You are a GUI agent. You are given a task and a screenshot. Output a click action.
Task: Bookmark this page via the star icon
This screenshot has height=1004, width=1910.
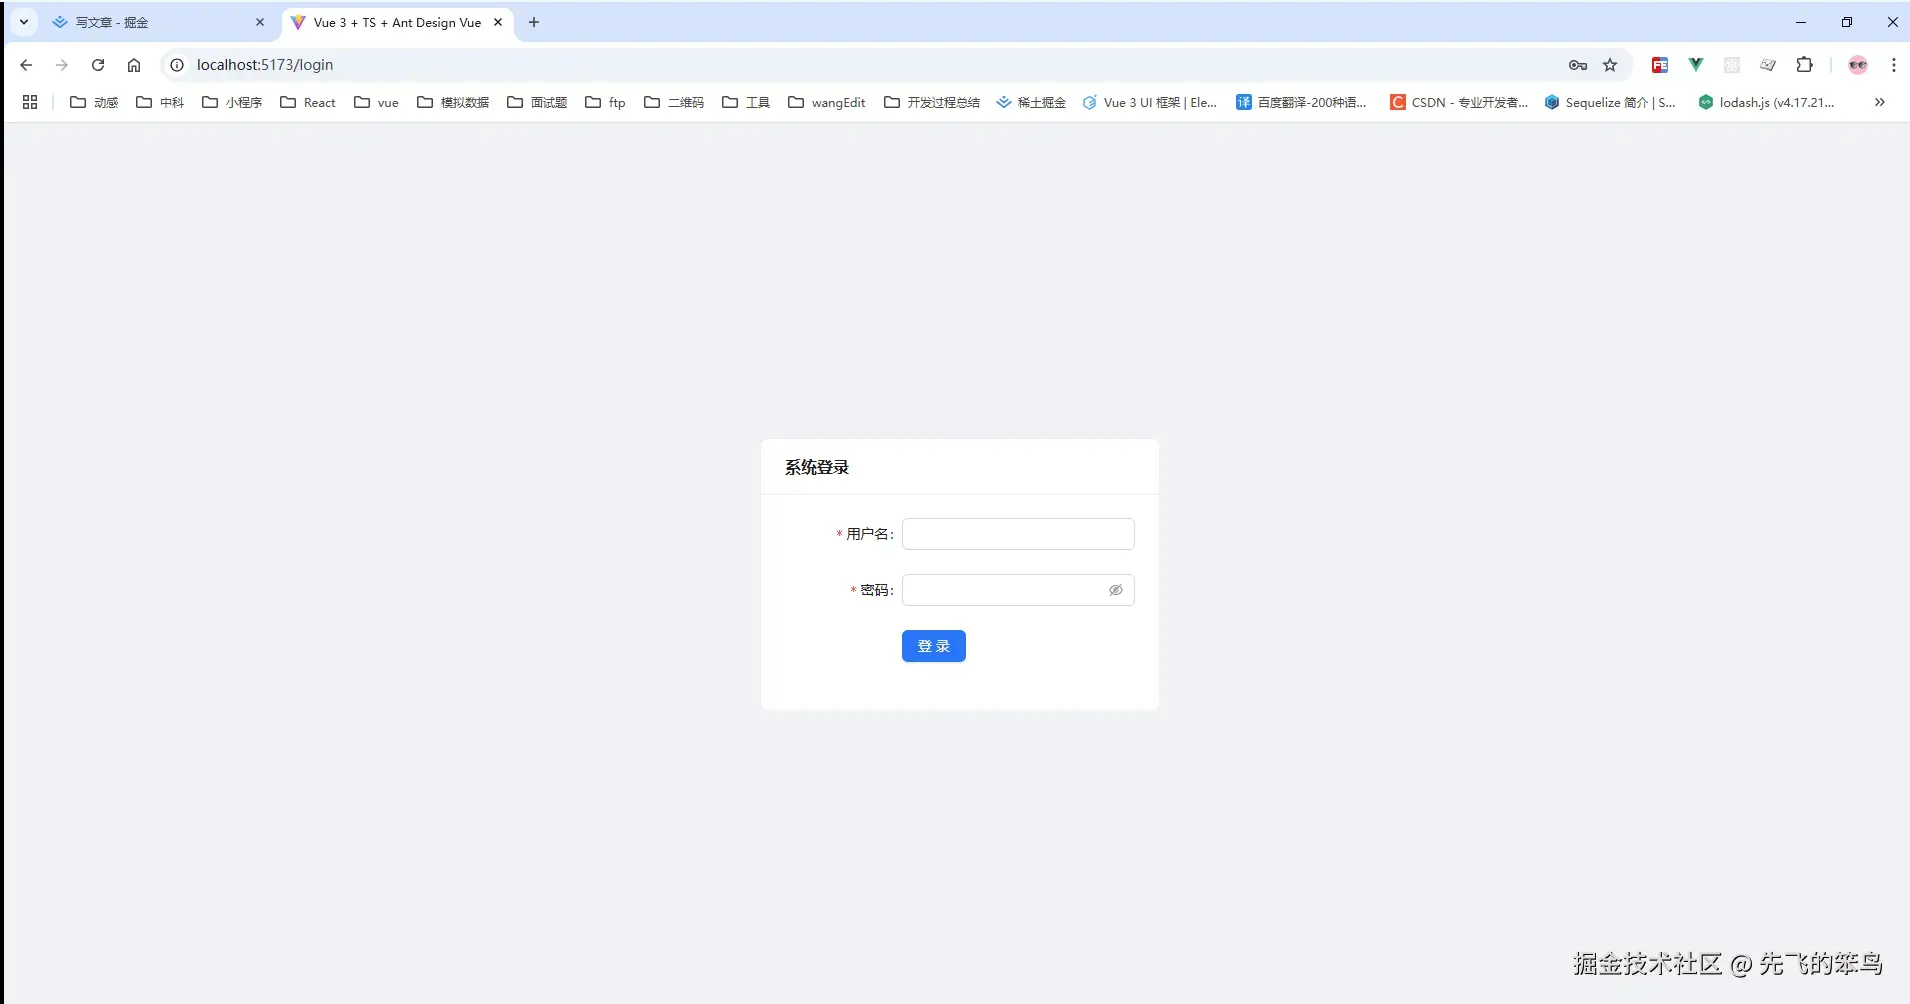[x=1610, y=64]
